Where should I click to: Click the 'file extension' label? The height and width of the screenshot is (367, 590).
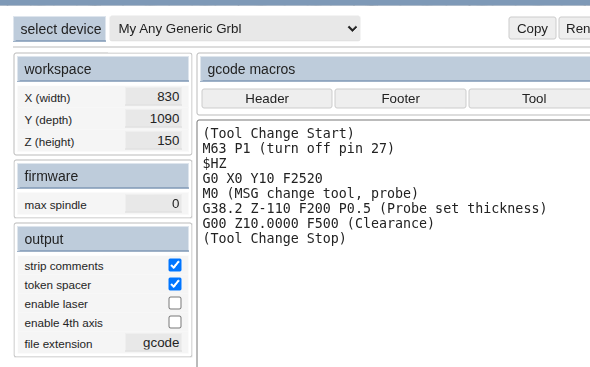tap(58, 344)
